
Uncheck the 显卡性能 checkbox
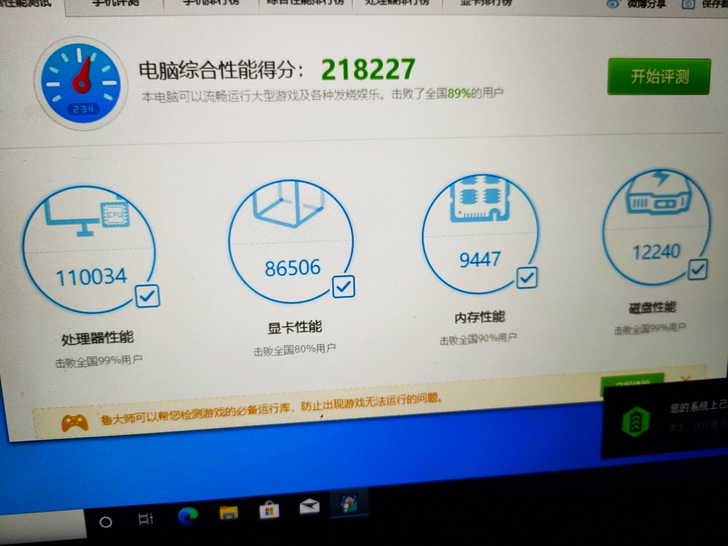(x=344, y=286)
